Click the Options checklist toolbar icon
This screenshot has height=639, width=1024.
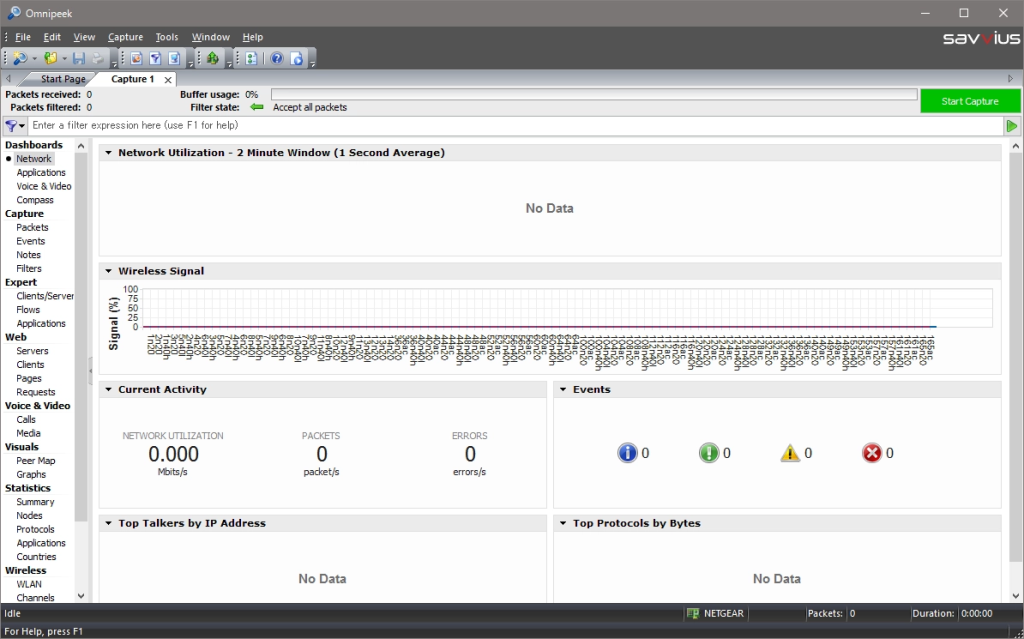point(251,59)
